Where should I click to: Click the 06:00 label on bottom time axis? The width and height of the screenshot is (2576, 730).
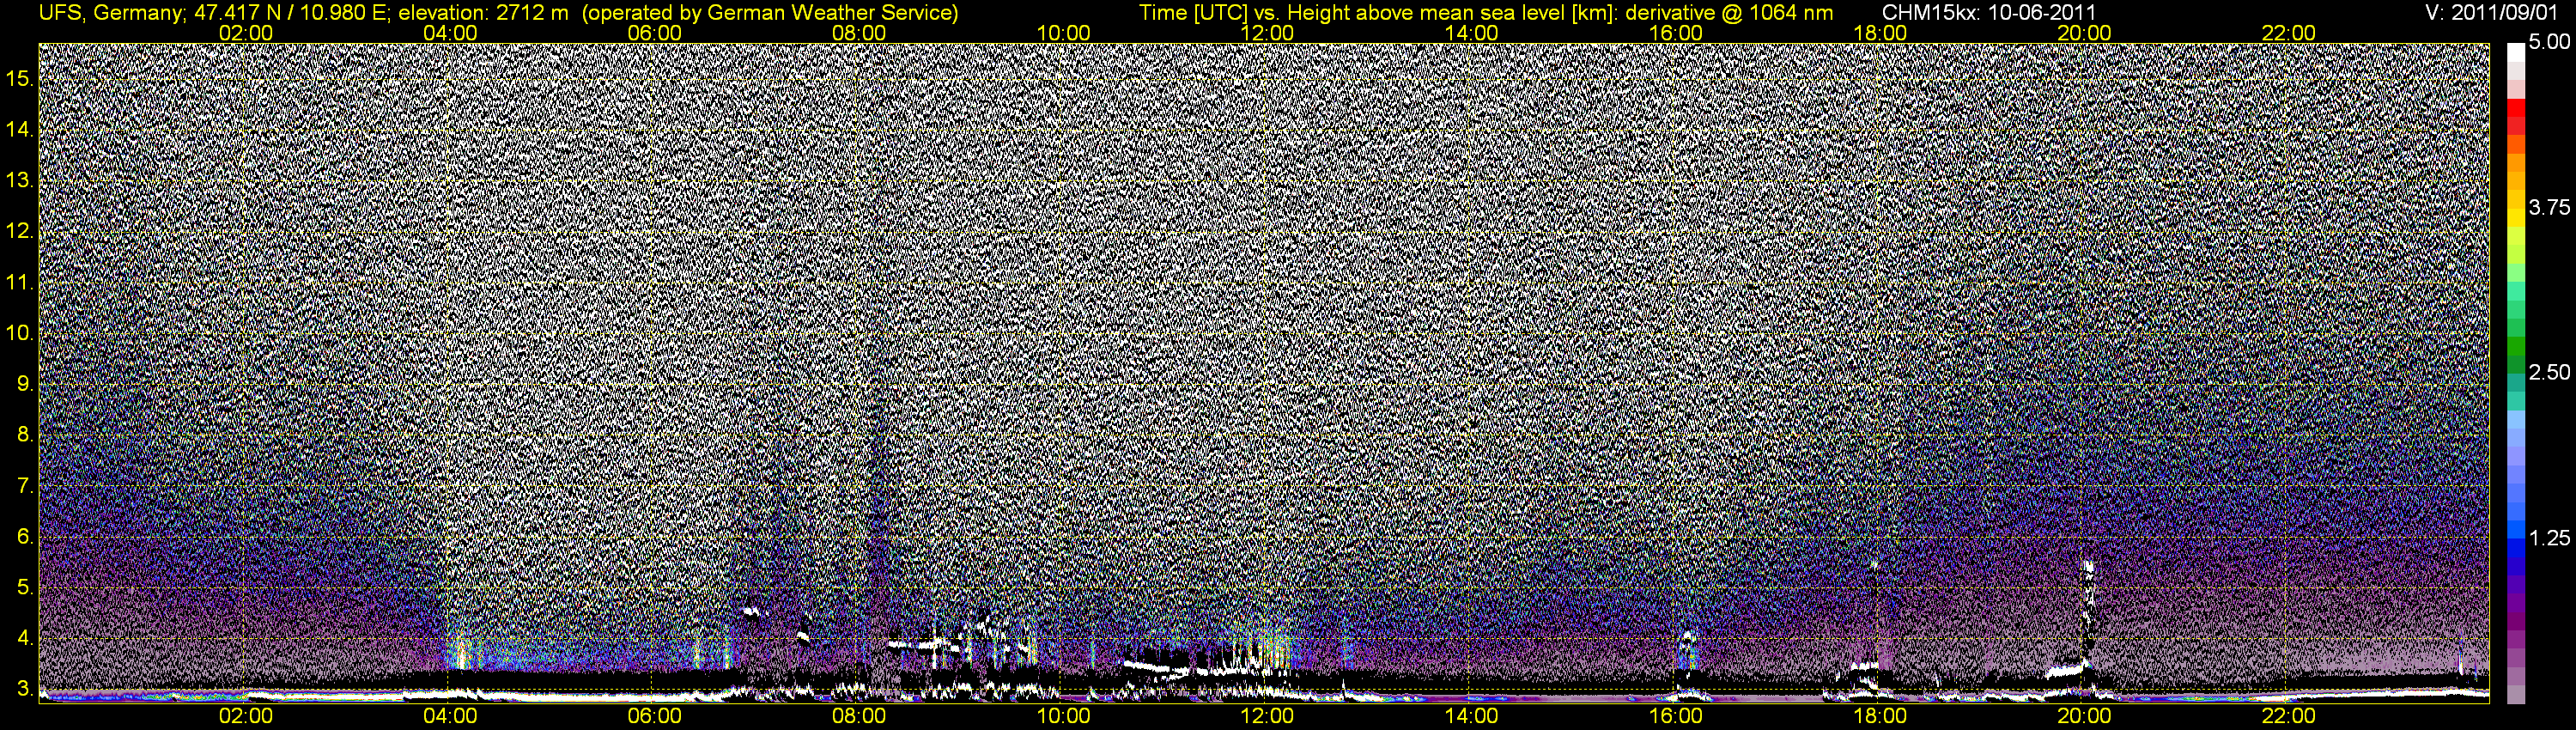pos(654,716)
